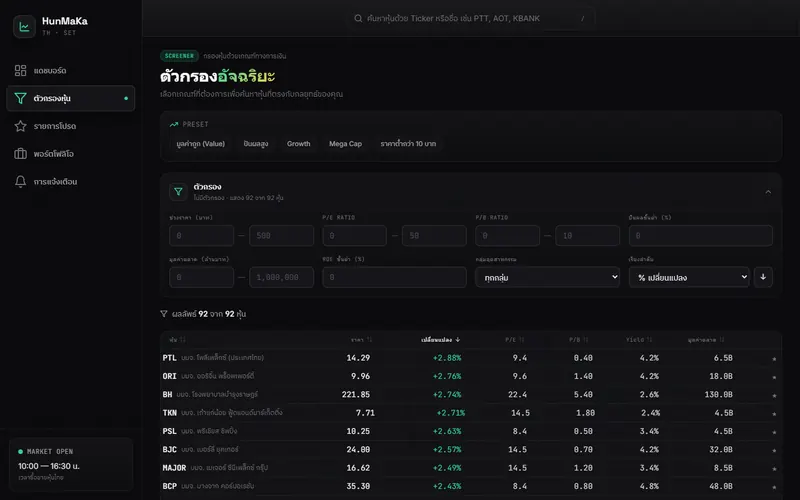This screenshot has height=500, width=800.
Task: Select the stock screener menu item
Action: click(71, 98)
